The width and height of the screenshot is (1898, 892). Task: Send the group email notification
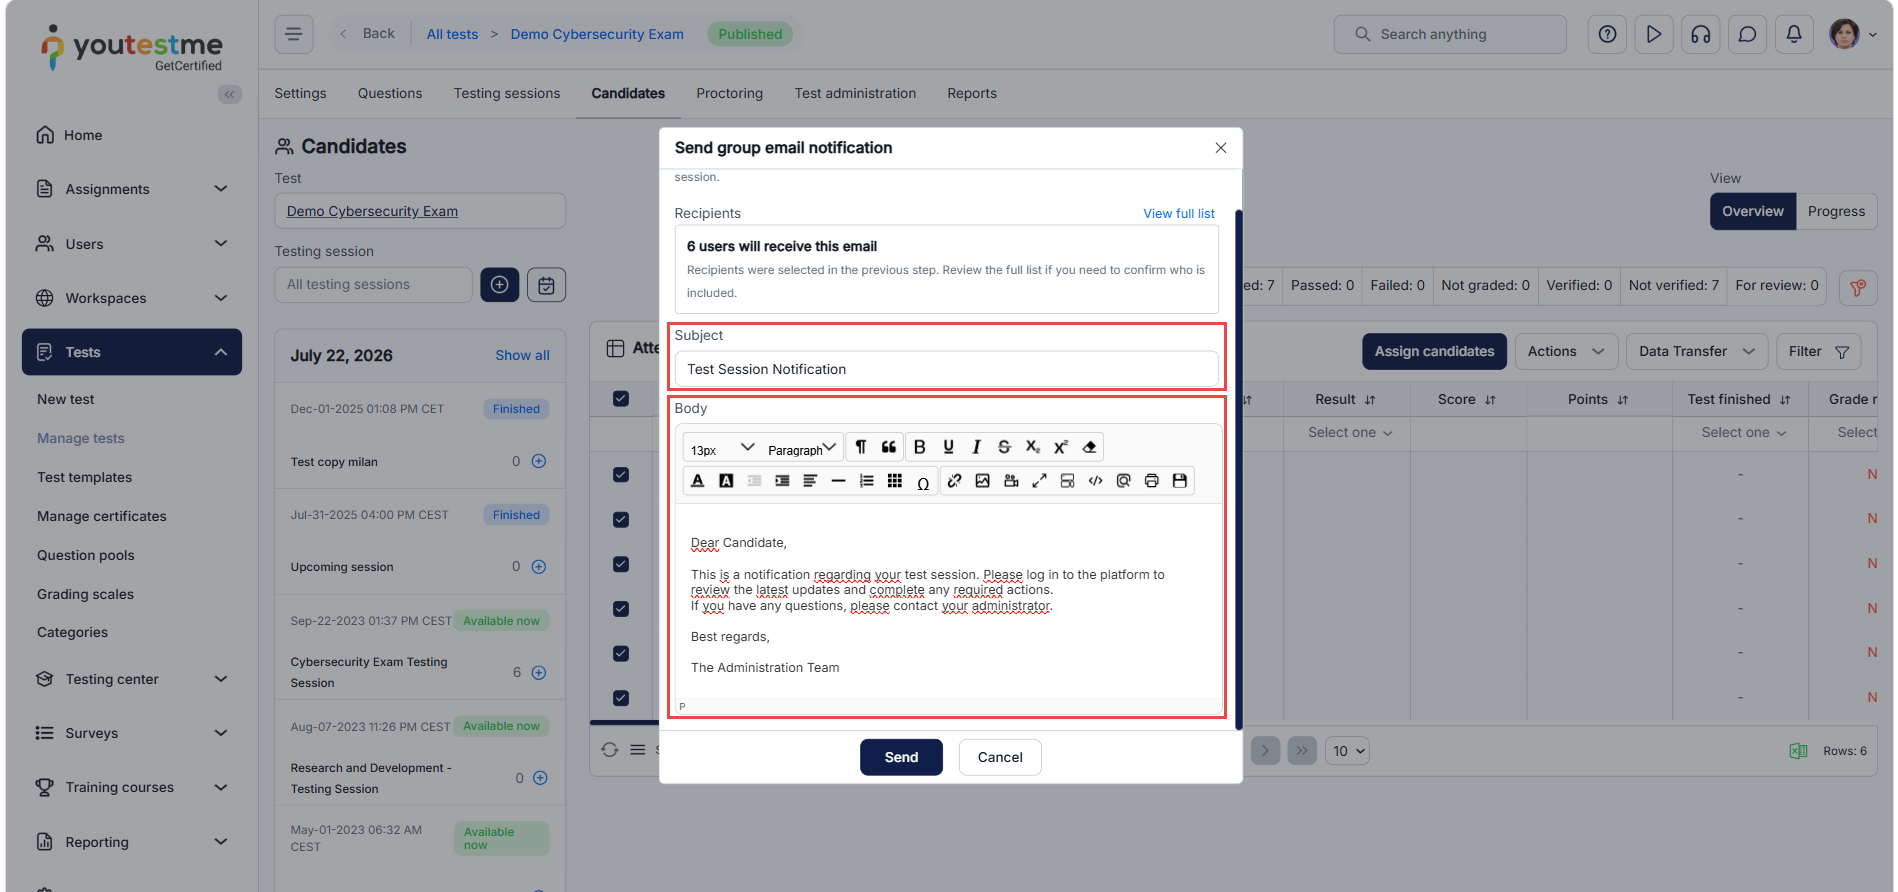point(901,757)
